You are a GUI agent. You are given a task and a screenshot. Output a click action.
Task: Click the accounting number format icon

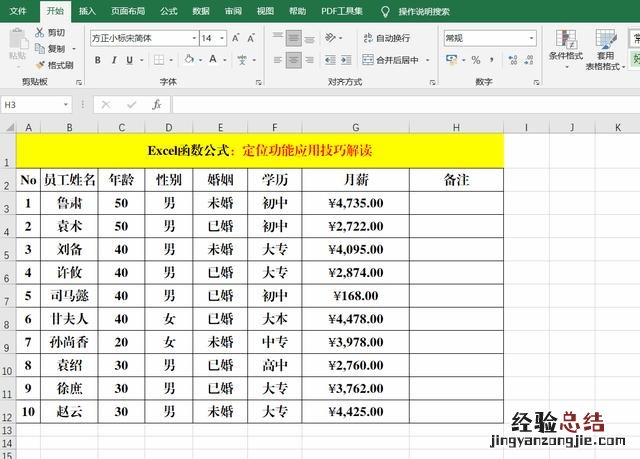click(x=451, y=60)
